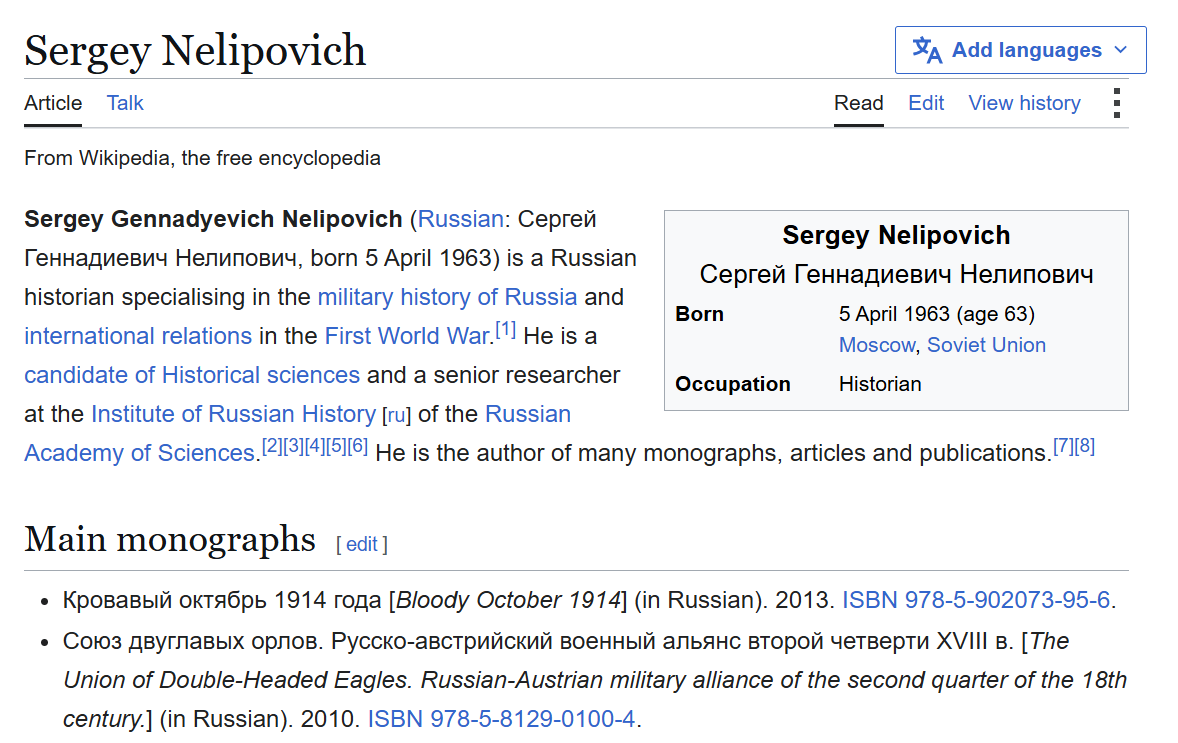Visit the Institute of Russian History link
Image resolution: width=1178 pixels, height=743 pixels.
(233, 414)
